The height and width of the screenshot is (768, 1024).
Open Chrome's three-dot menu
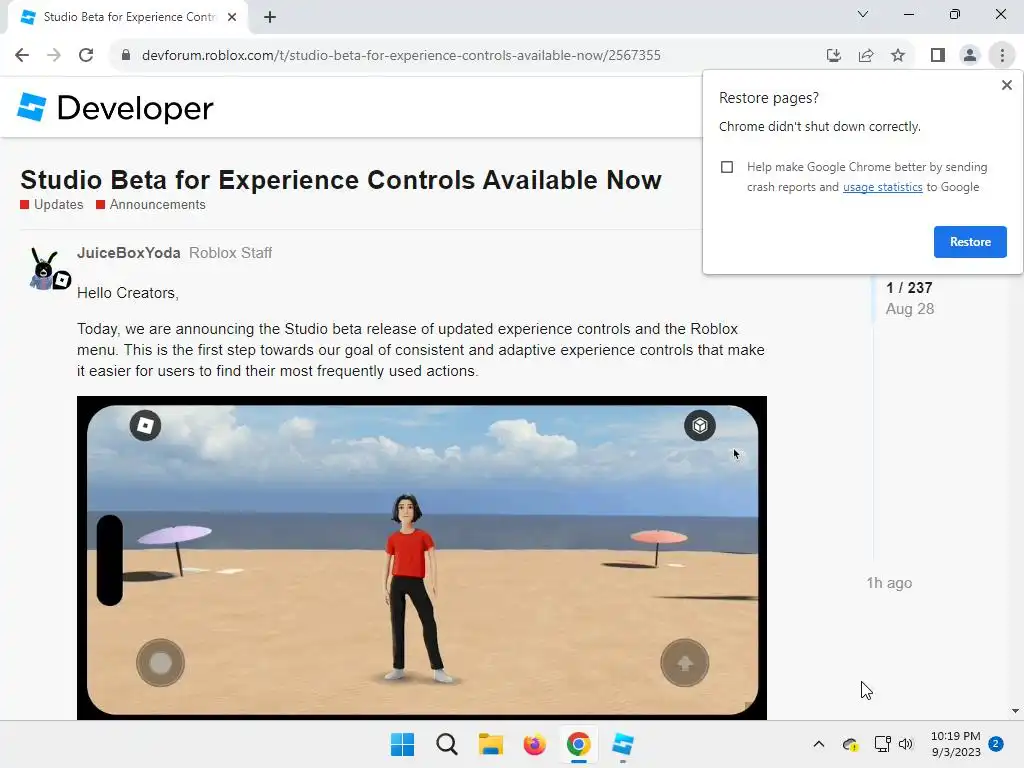[x=1002, y=56]
